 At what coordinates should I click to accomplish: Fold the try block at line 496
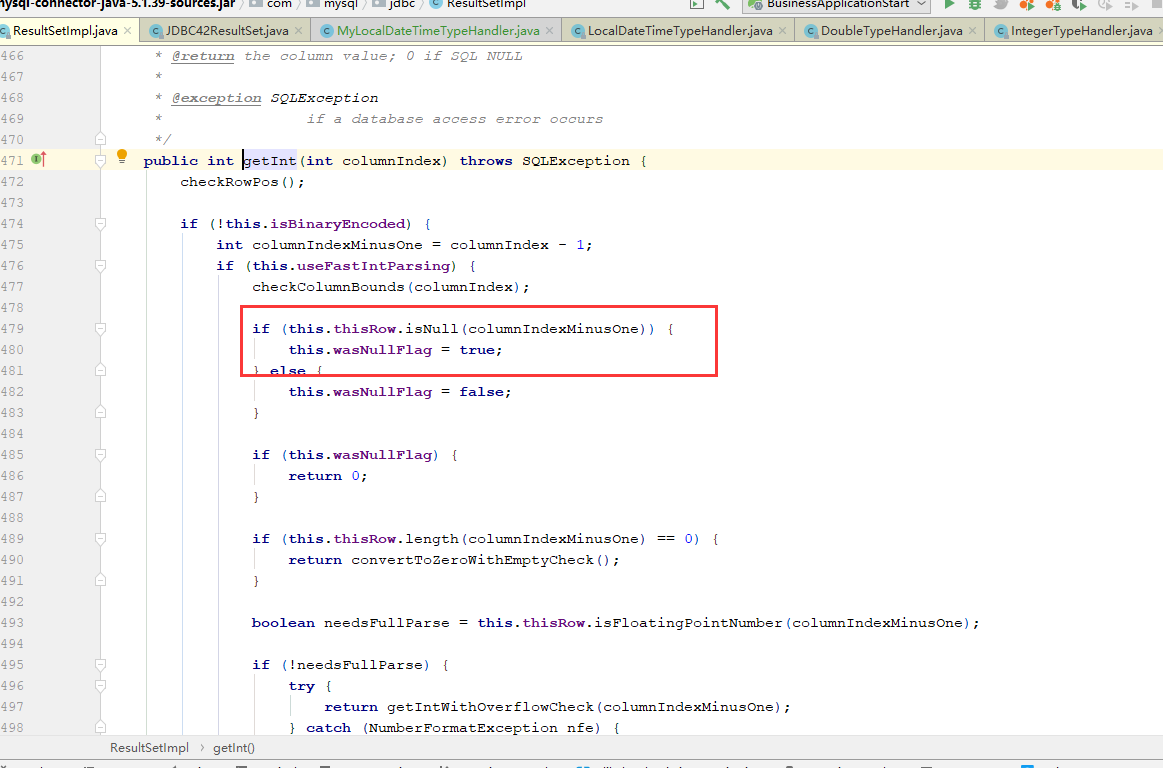[x=100, y=686]
